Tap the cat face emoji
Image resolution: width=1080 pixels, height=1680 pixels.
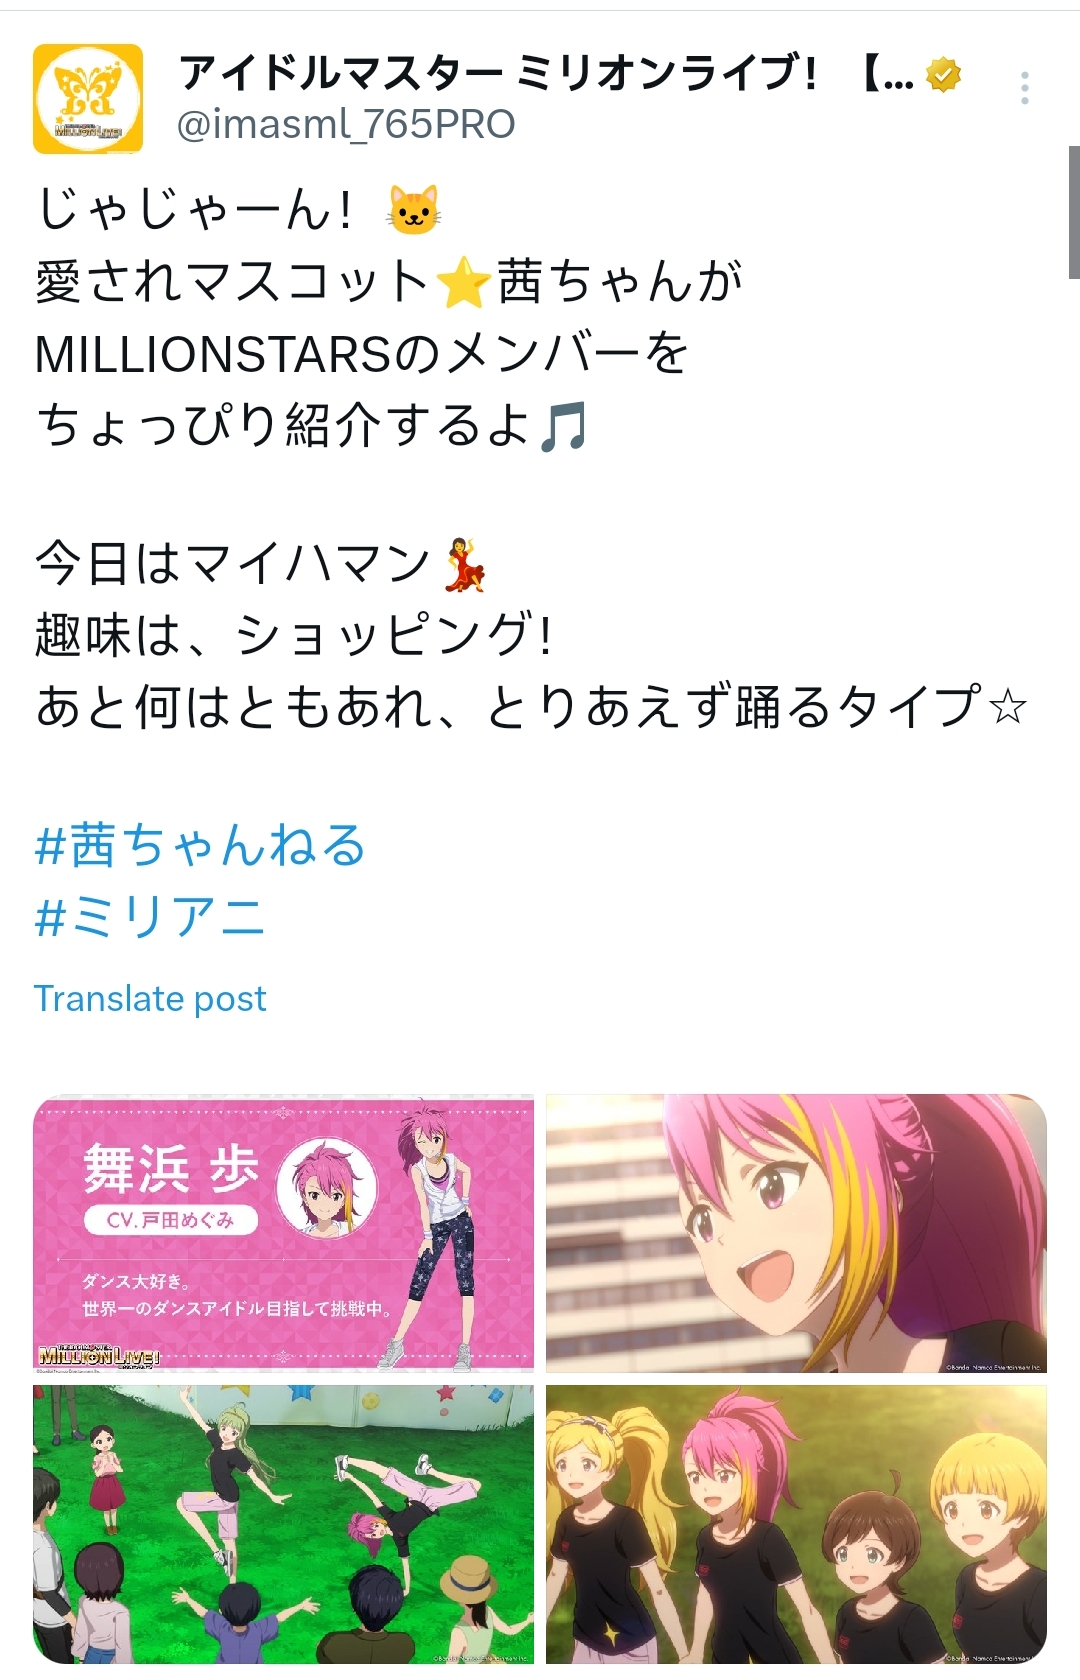point(414,210)
